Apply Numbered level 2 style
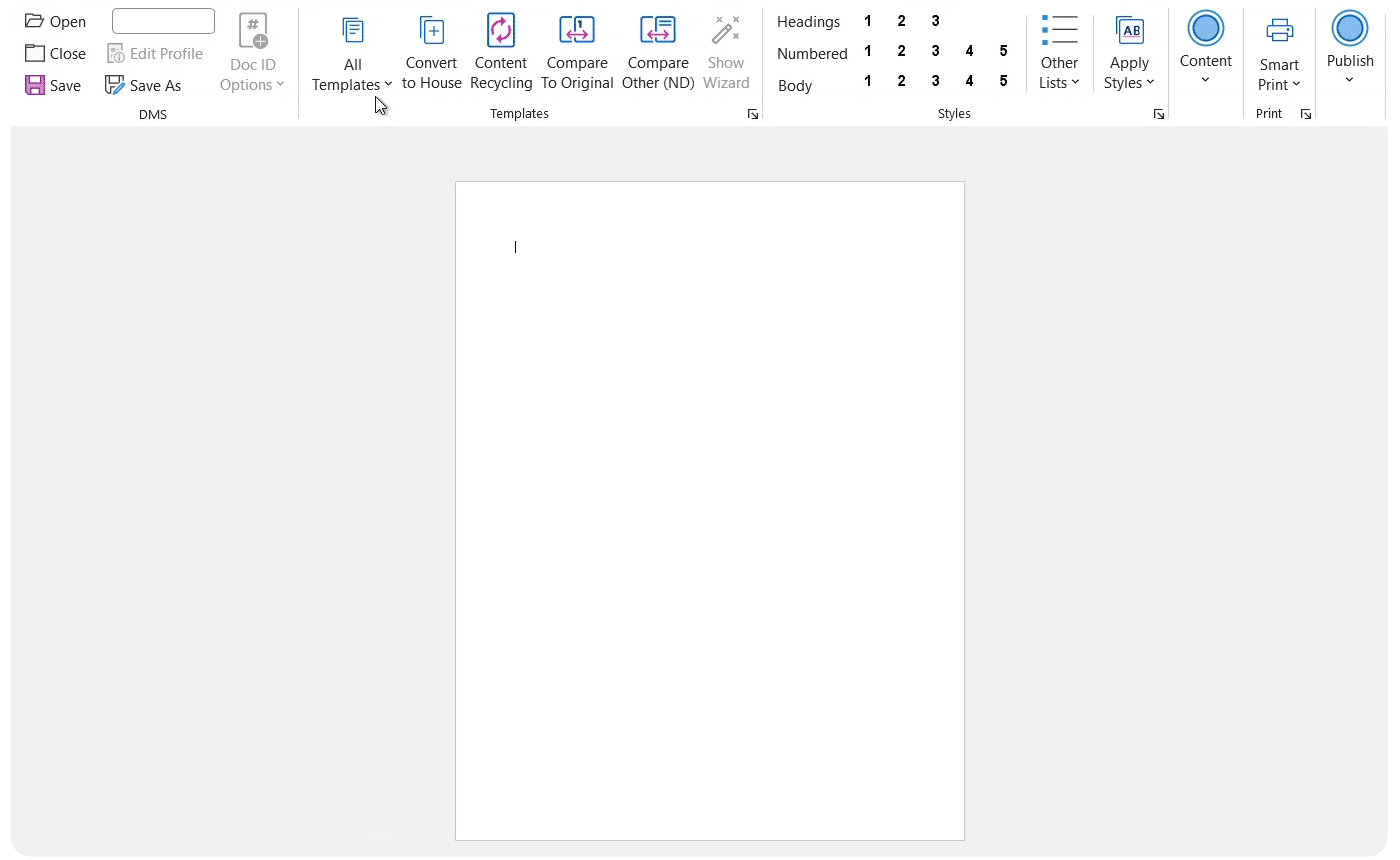This screenshot has height=860, width=1400. point(902,51)
